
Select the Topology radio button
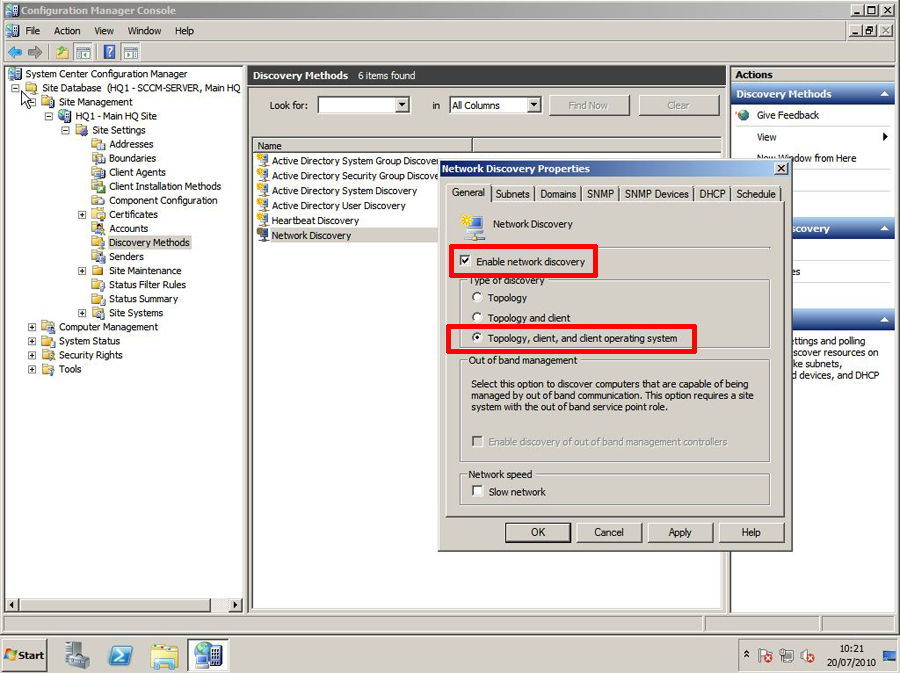(x=477, y=297)
